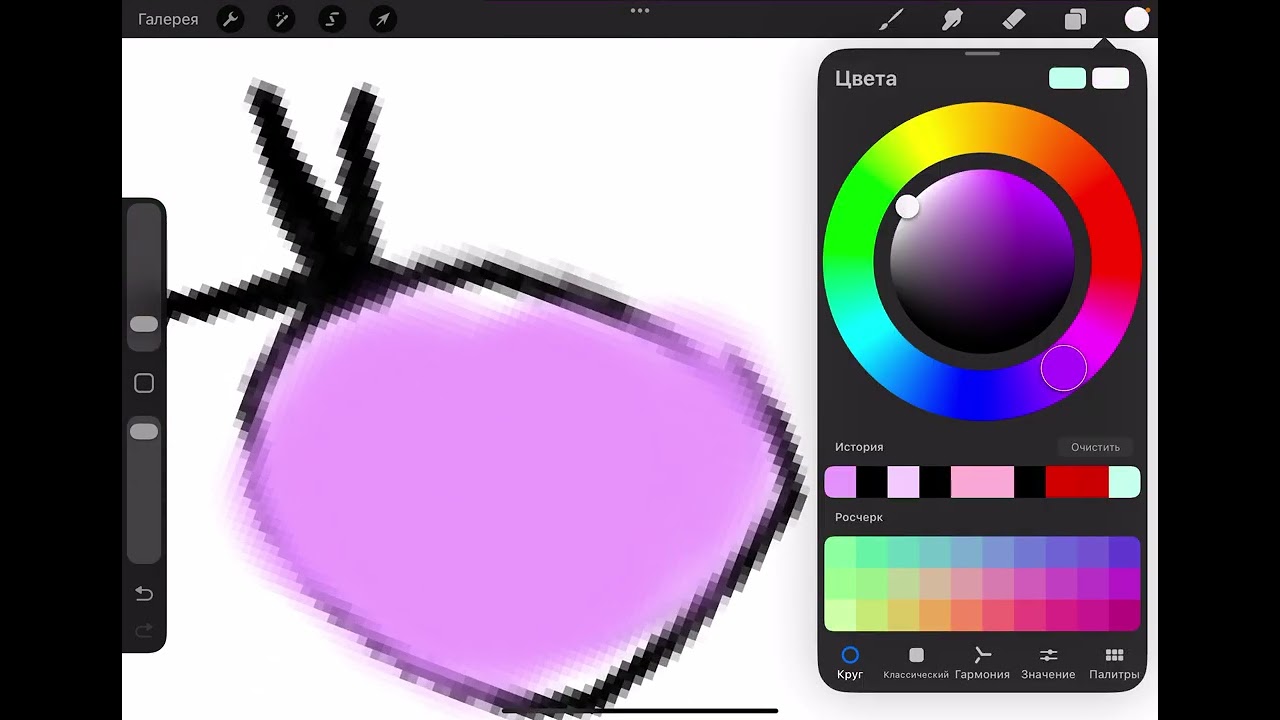Image resolution: width=1280 pixels, height=720 pixels.
Task: Pick bottom-right magenta swatch in Росчерк palette
Action: 1124,615
